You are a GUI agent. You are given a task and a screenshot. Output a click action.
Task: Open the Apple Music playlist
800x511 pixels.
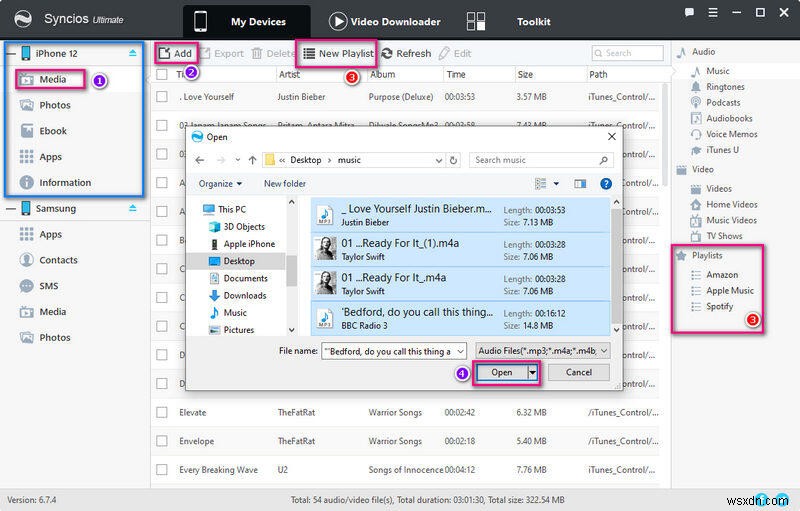click(x=729, y=291)
